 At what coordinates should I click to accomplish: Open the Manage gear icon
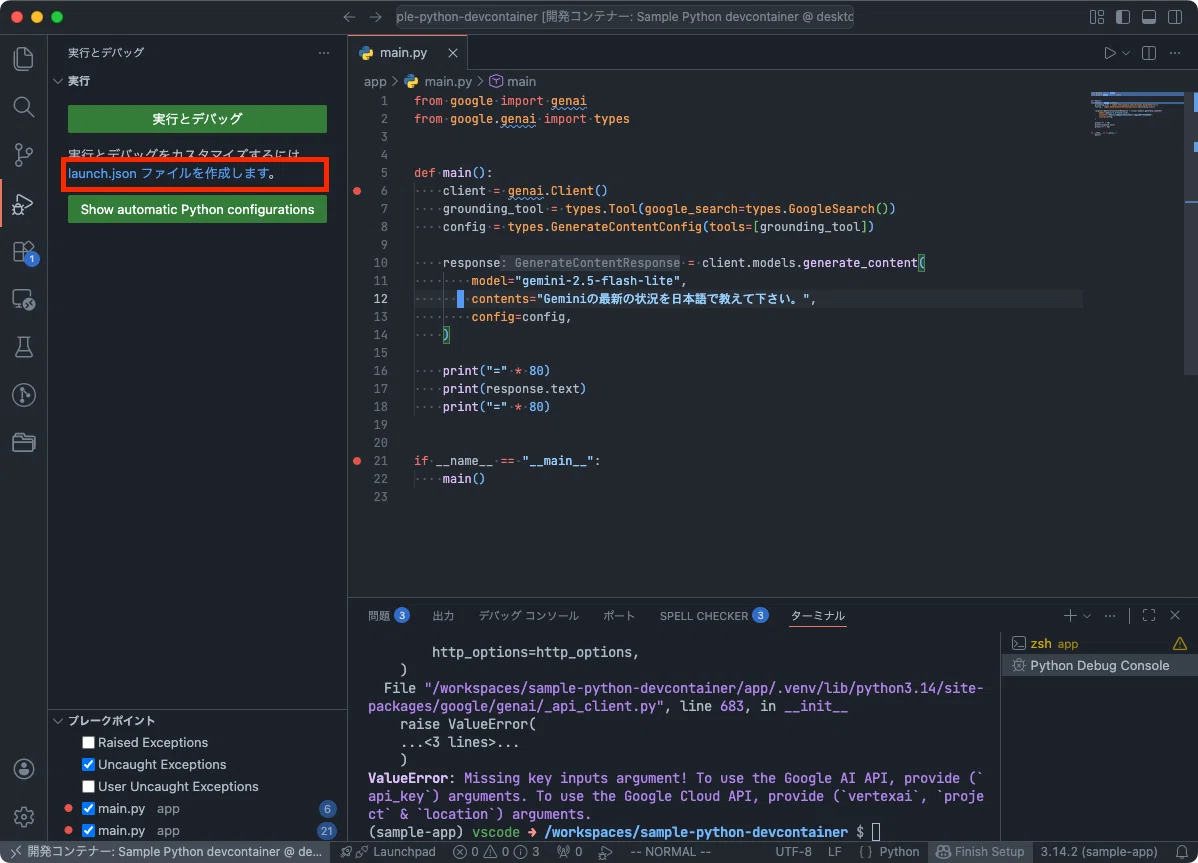[24, 816]
